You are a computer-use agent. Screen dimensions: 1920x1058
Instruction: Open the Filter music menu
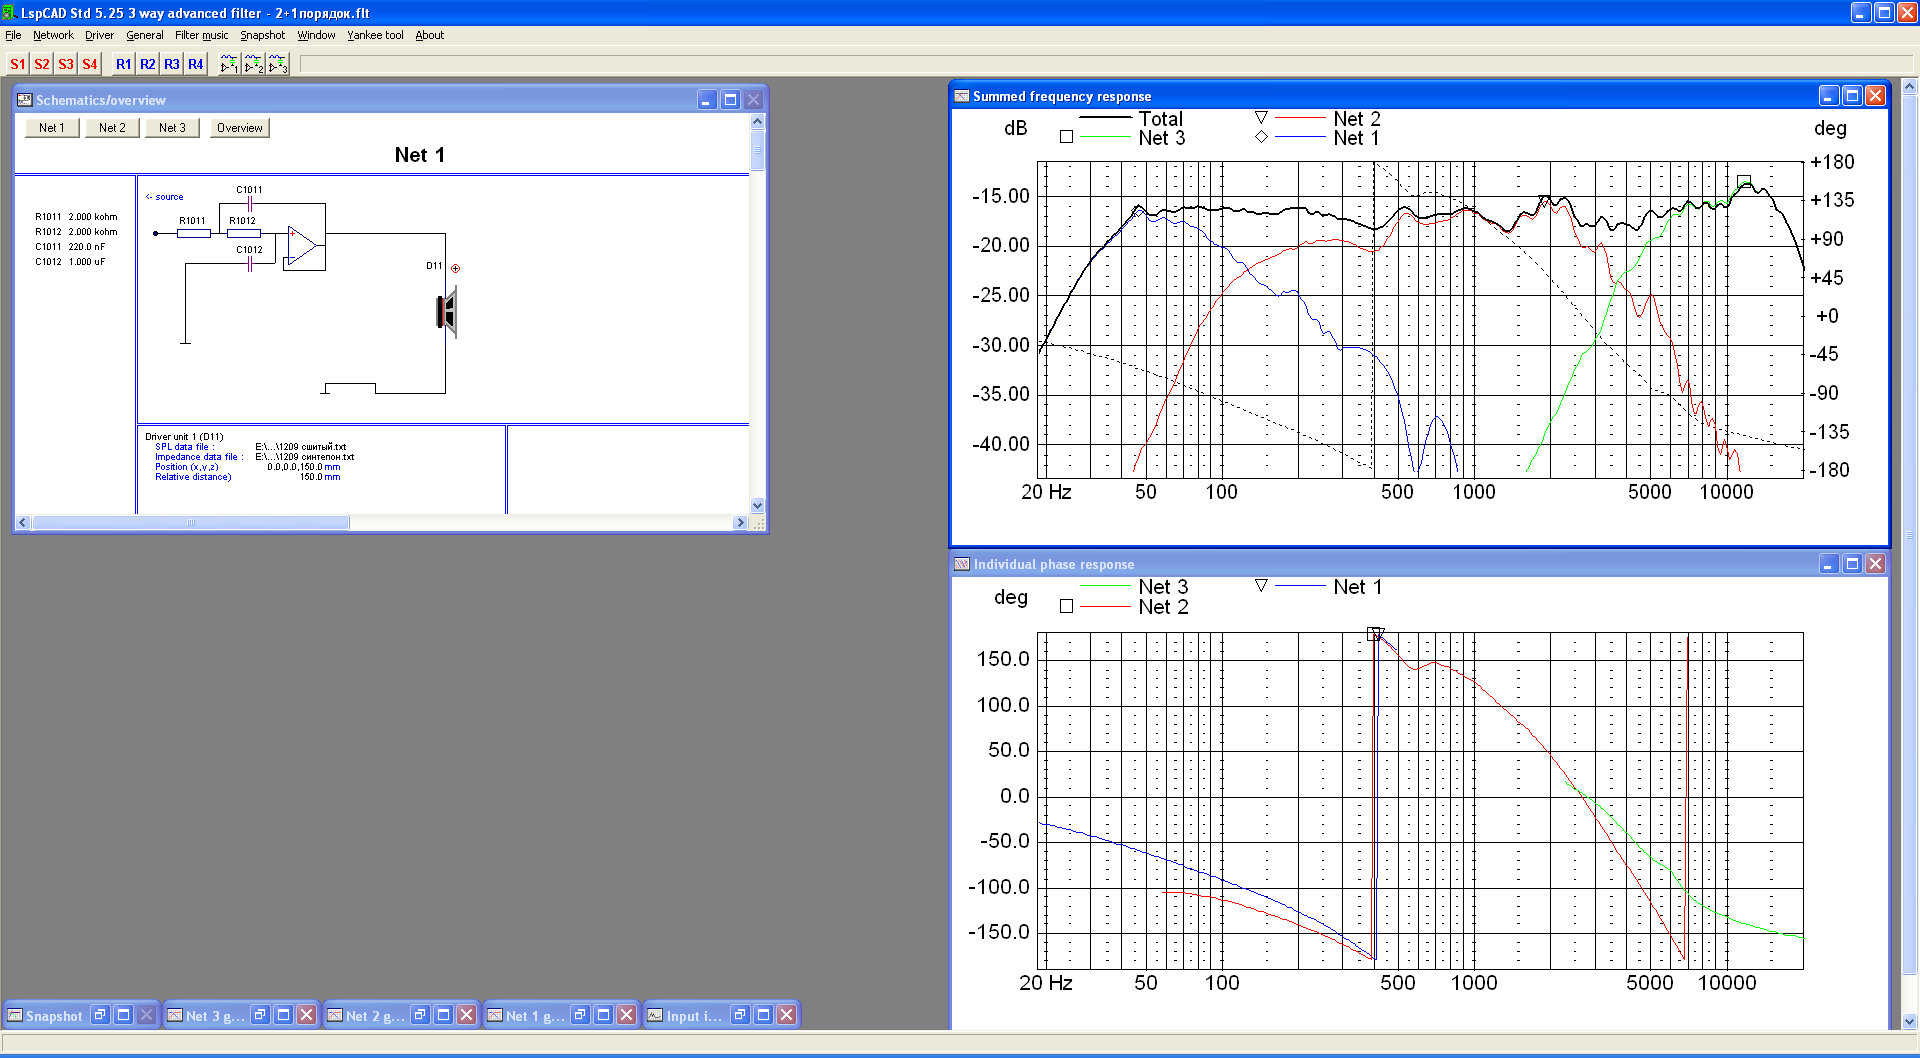[201, 35]
